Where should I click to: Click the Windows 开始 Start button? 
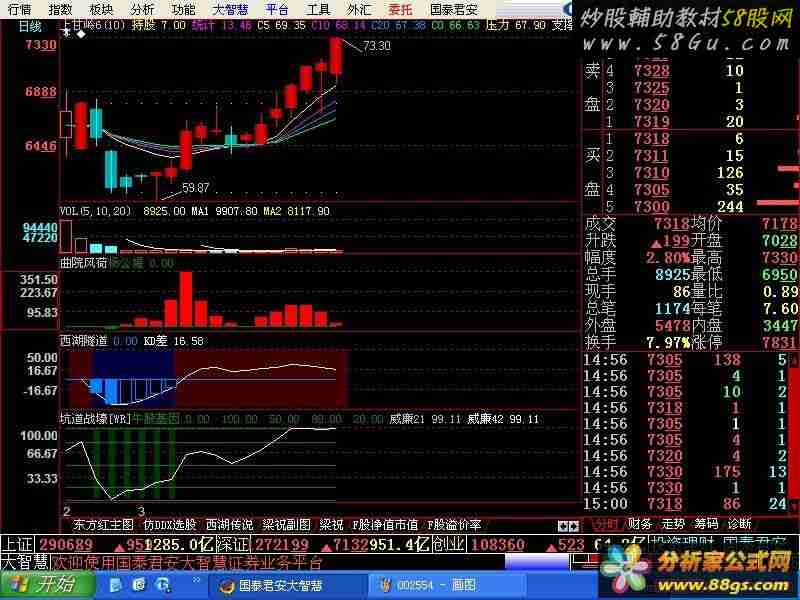(48, 585)
